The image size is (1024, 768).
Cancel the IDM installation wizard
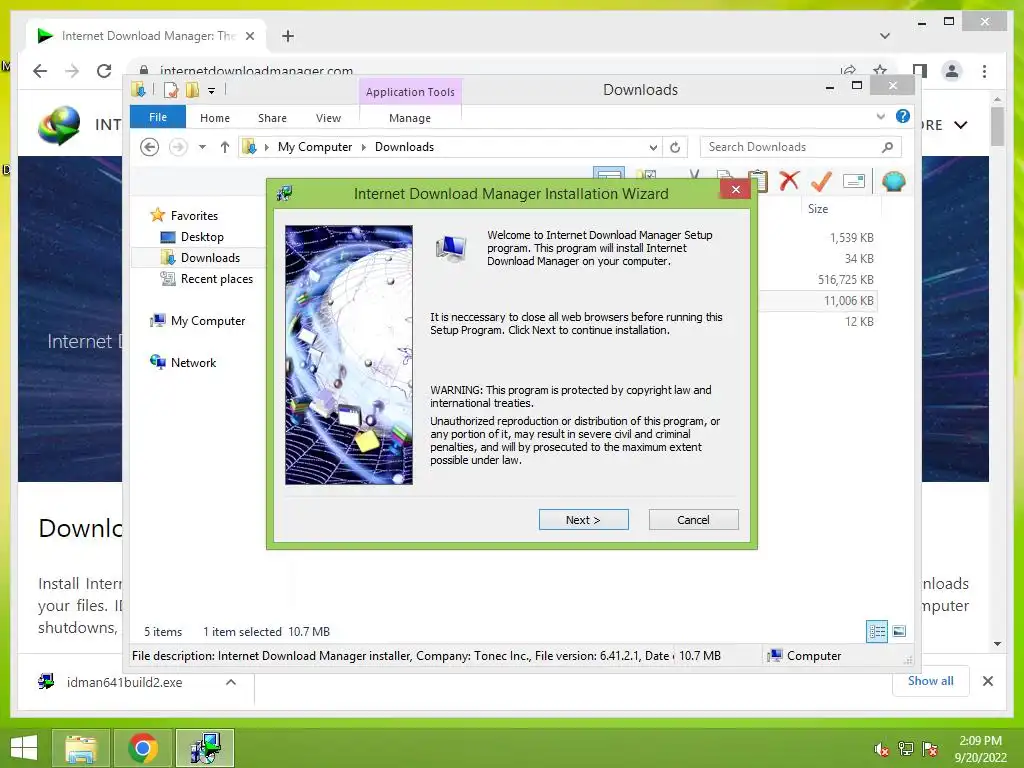click(694, 520)
